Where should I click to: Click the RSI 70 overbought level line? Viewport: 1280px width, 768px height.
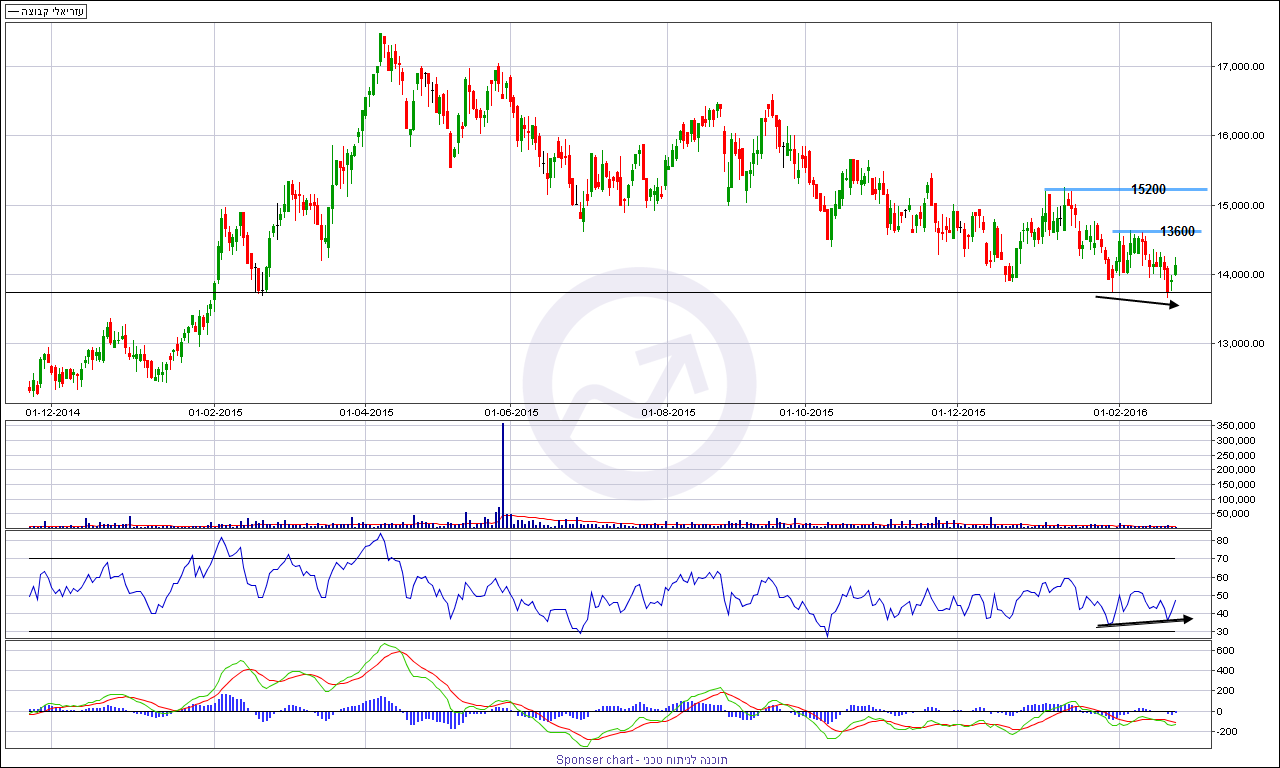tap(600, 558)
